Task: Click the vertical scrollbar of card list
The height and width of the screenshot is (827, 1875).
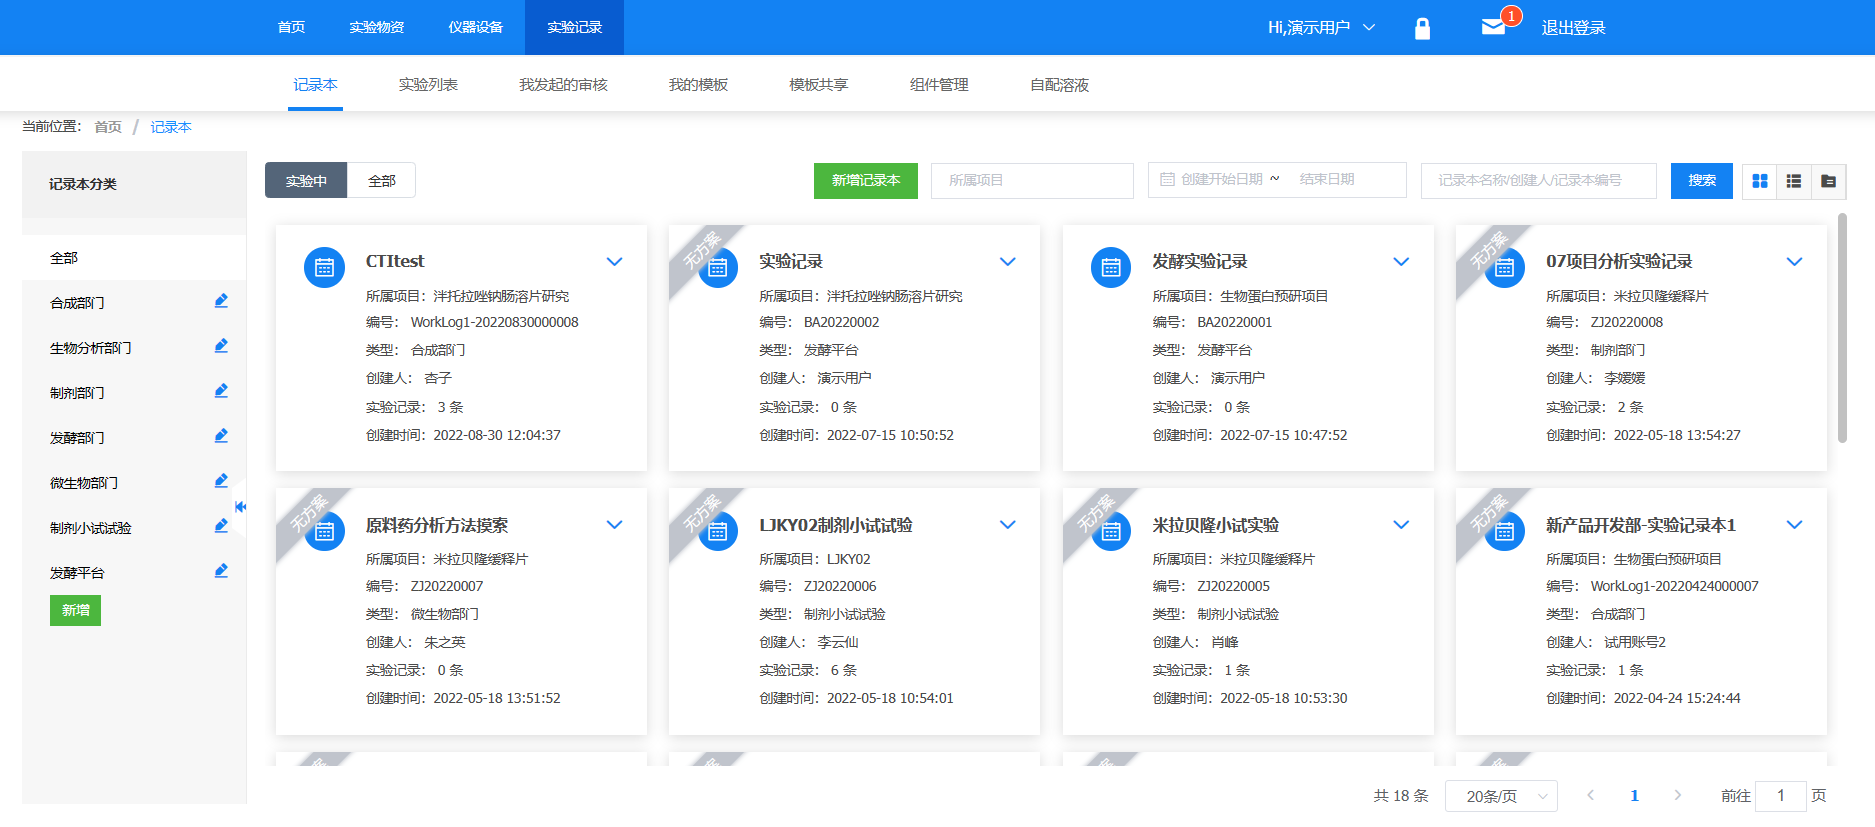Action: tap(1842, 328)
